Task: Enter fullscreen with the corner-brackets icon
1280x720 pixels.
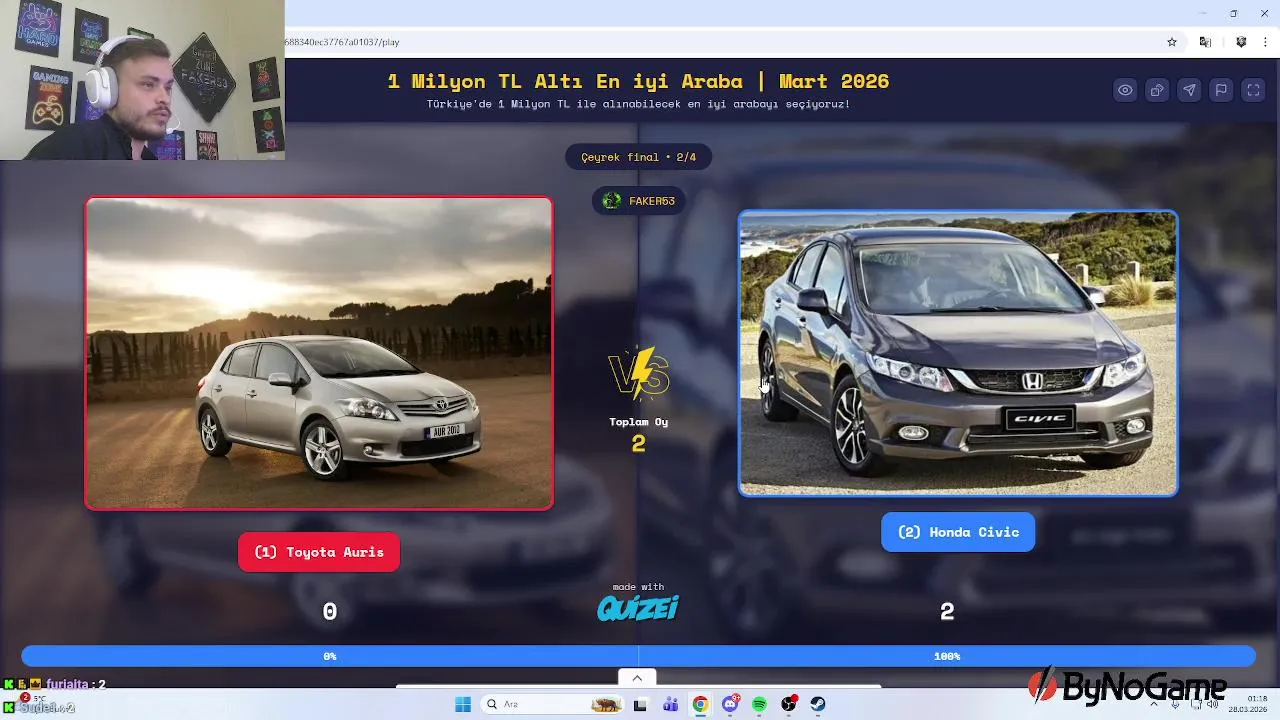Action: coord(1253,90)
